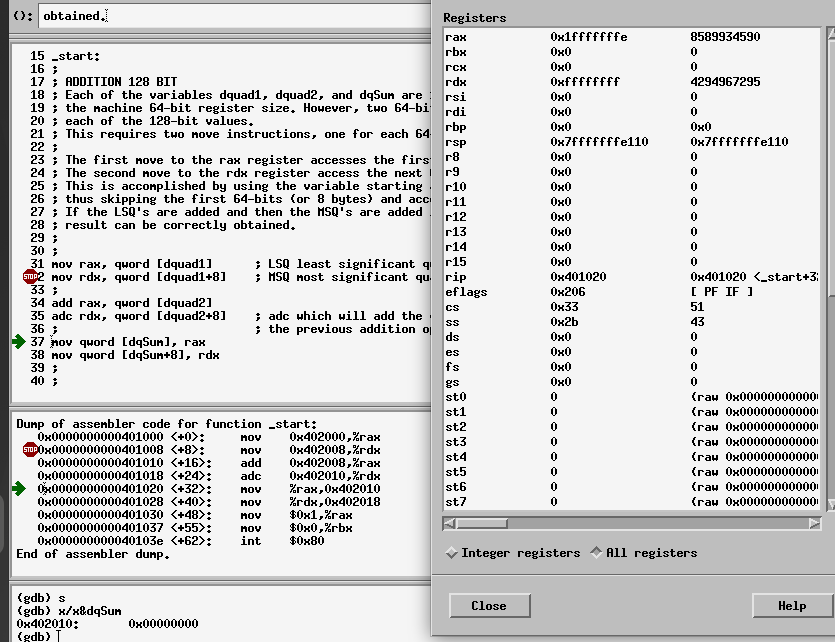835x642 pixels.
Task: Select the rbx register row
Action: point(632,52)
